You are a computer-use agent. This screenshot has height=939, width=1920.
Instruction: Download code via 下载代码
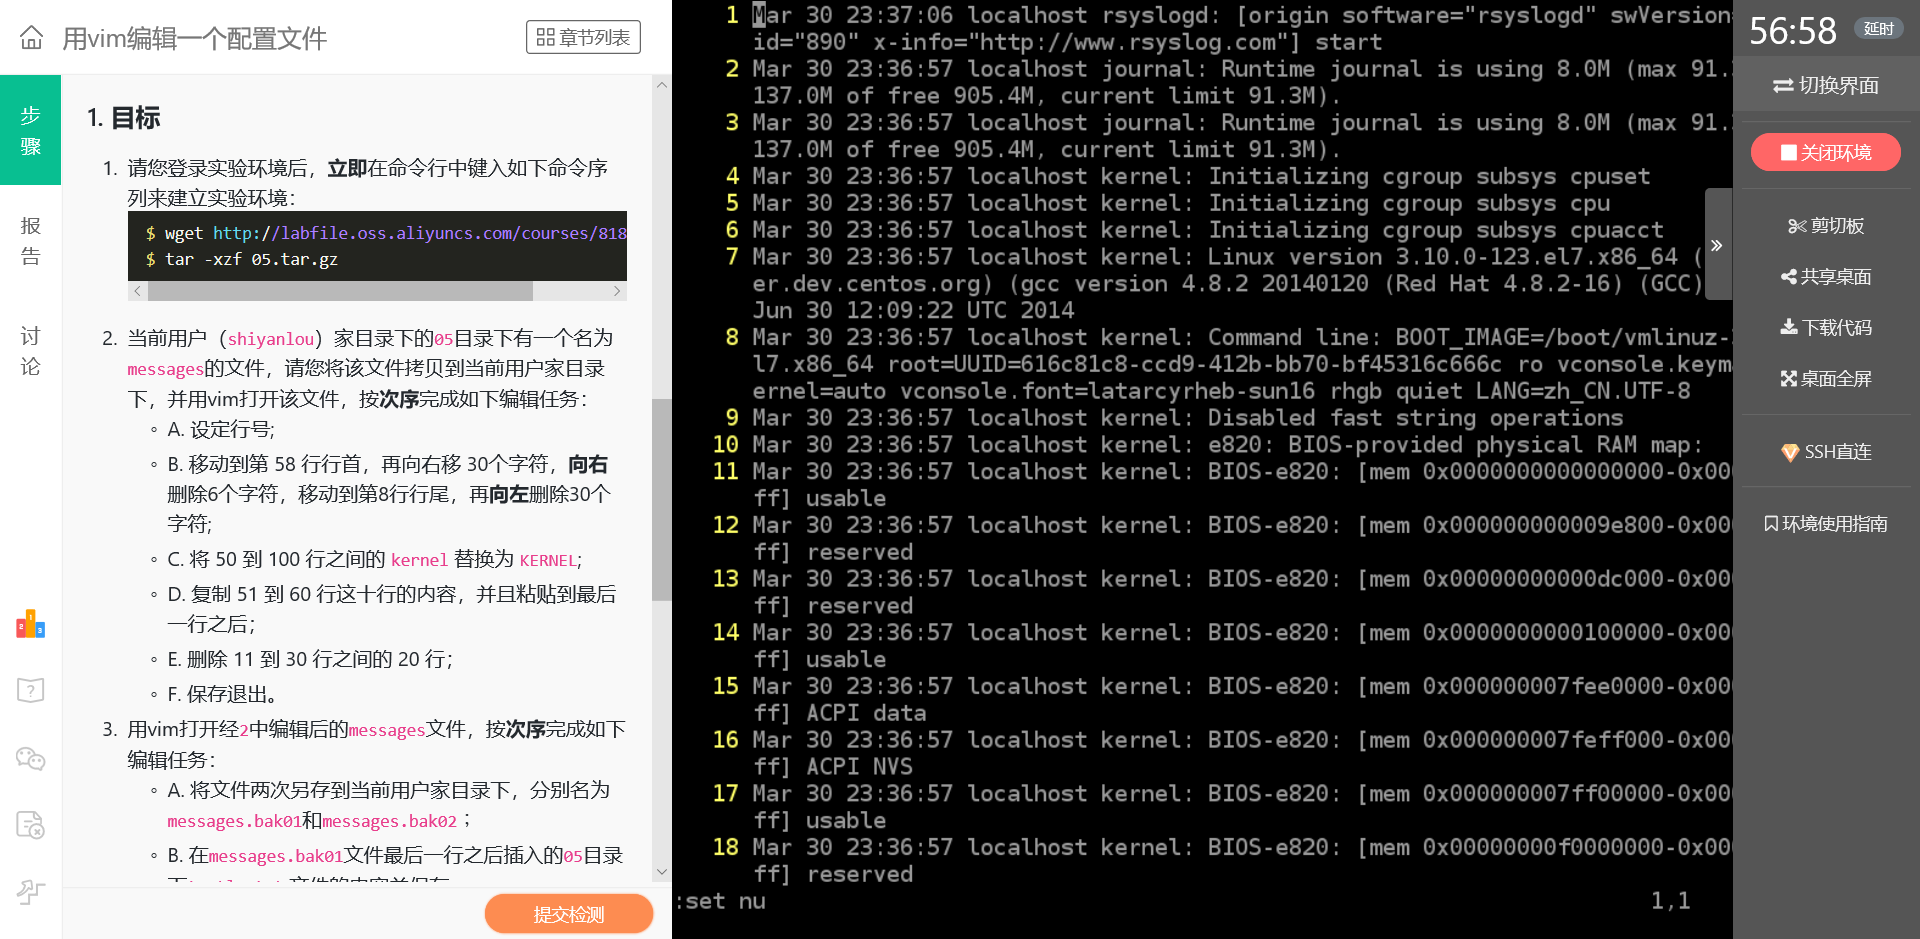click(1825, 328)
